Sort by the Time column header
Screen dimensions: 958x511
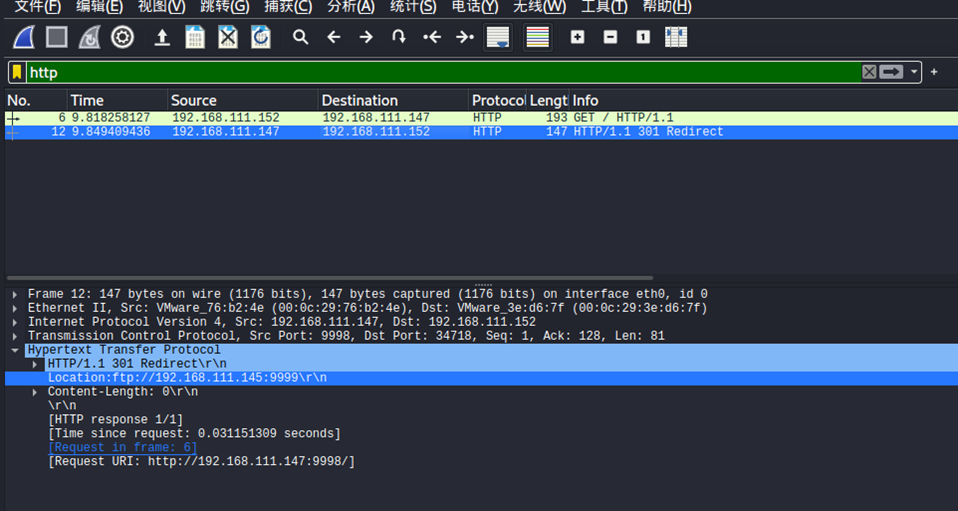117,100
